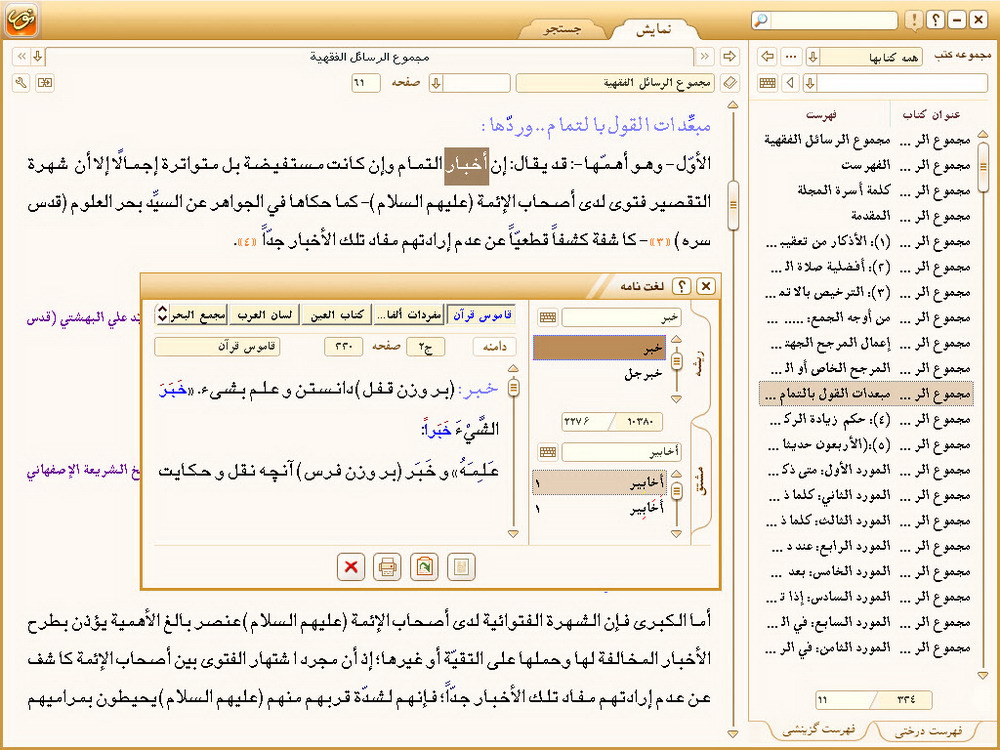Switch to the جستجو tab
This screenshot has width=1000, height=750.
(562, 29)
